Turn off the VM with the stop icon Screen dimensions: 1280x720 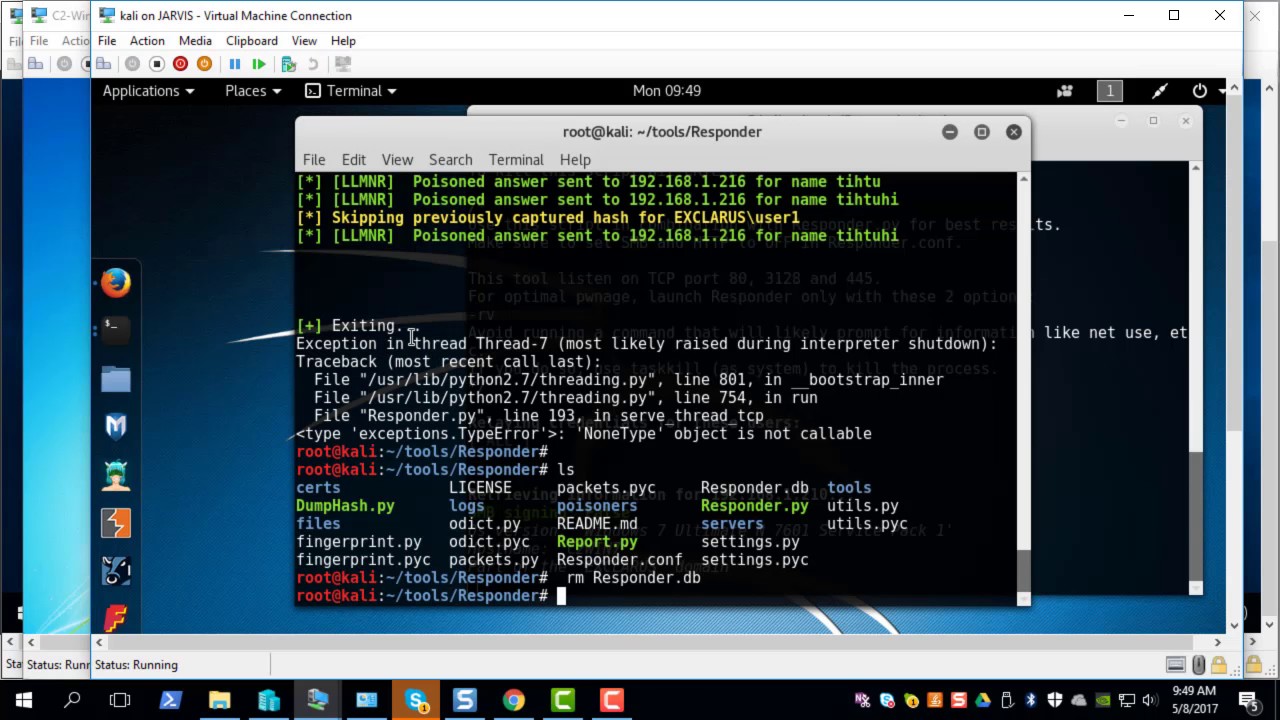coord(156,64)
